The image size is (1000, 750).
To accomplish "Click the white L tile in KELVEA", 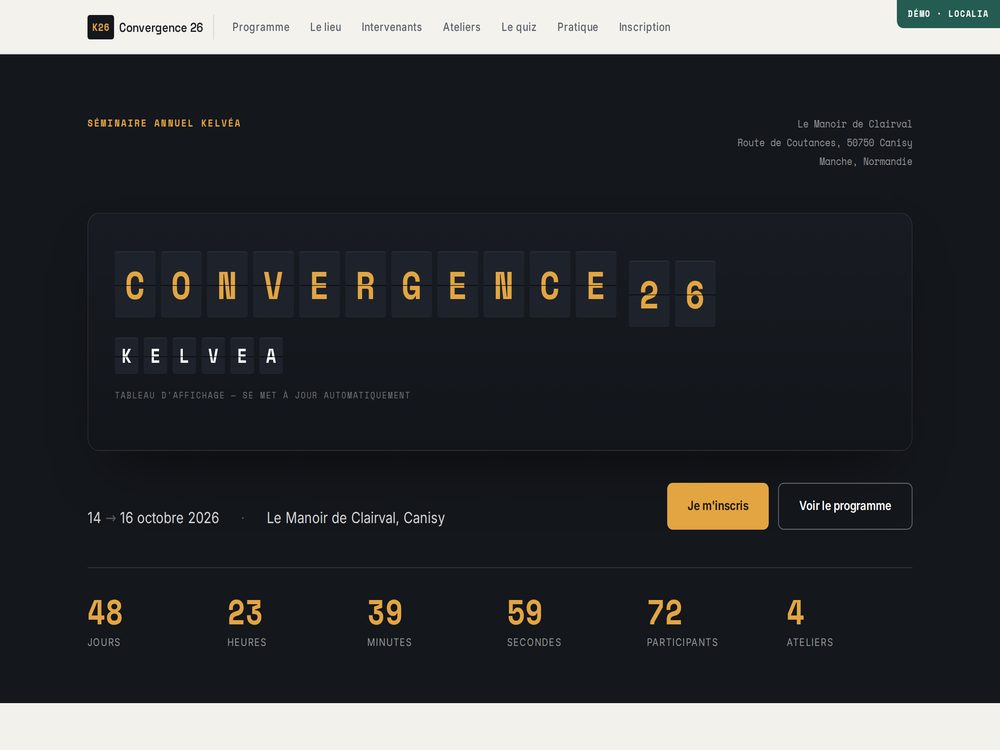I will point(184,355).
